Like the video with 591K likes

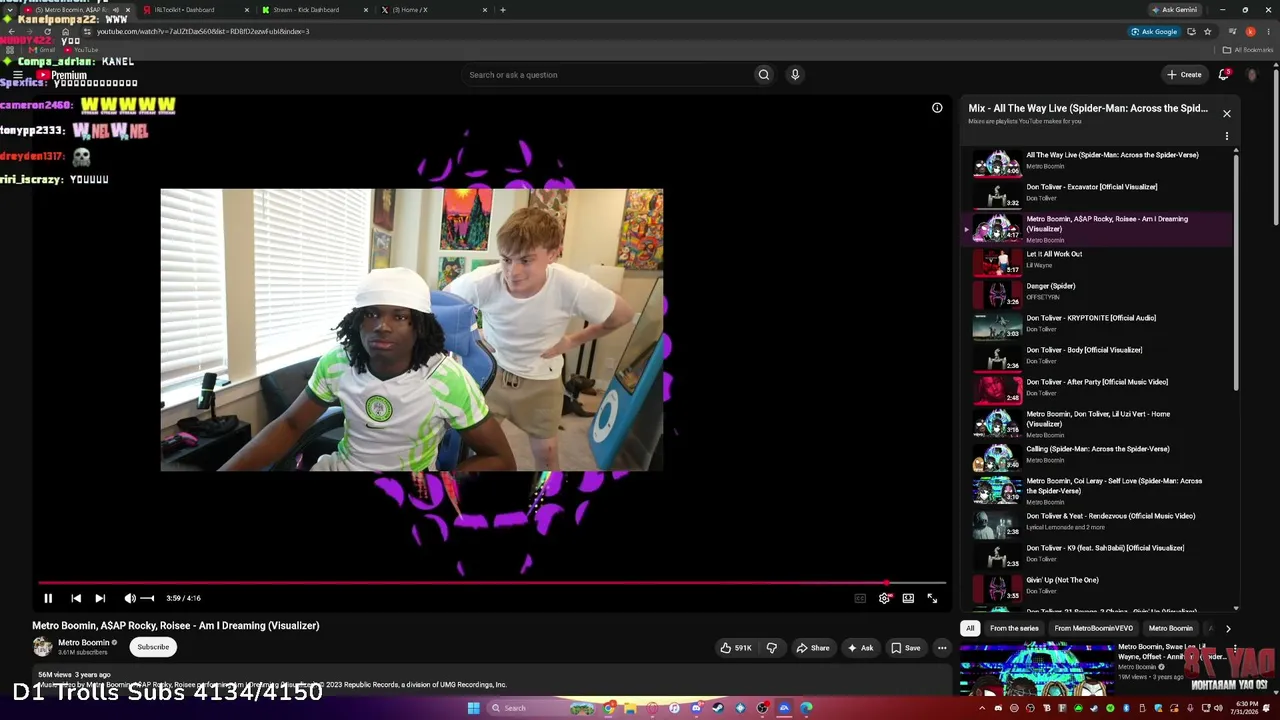(x=736, y=648)
